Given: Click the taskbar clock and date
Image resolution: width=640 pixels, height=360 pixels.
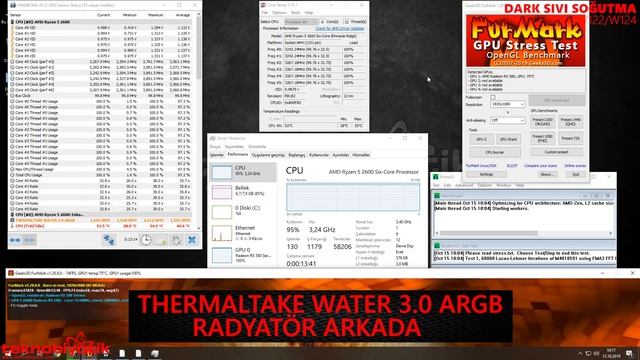Looking at the screenshot, I should (611, 353).
